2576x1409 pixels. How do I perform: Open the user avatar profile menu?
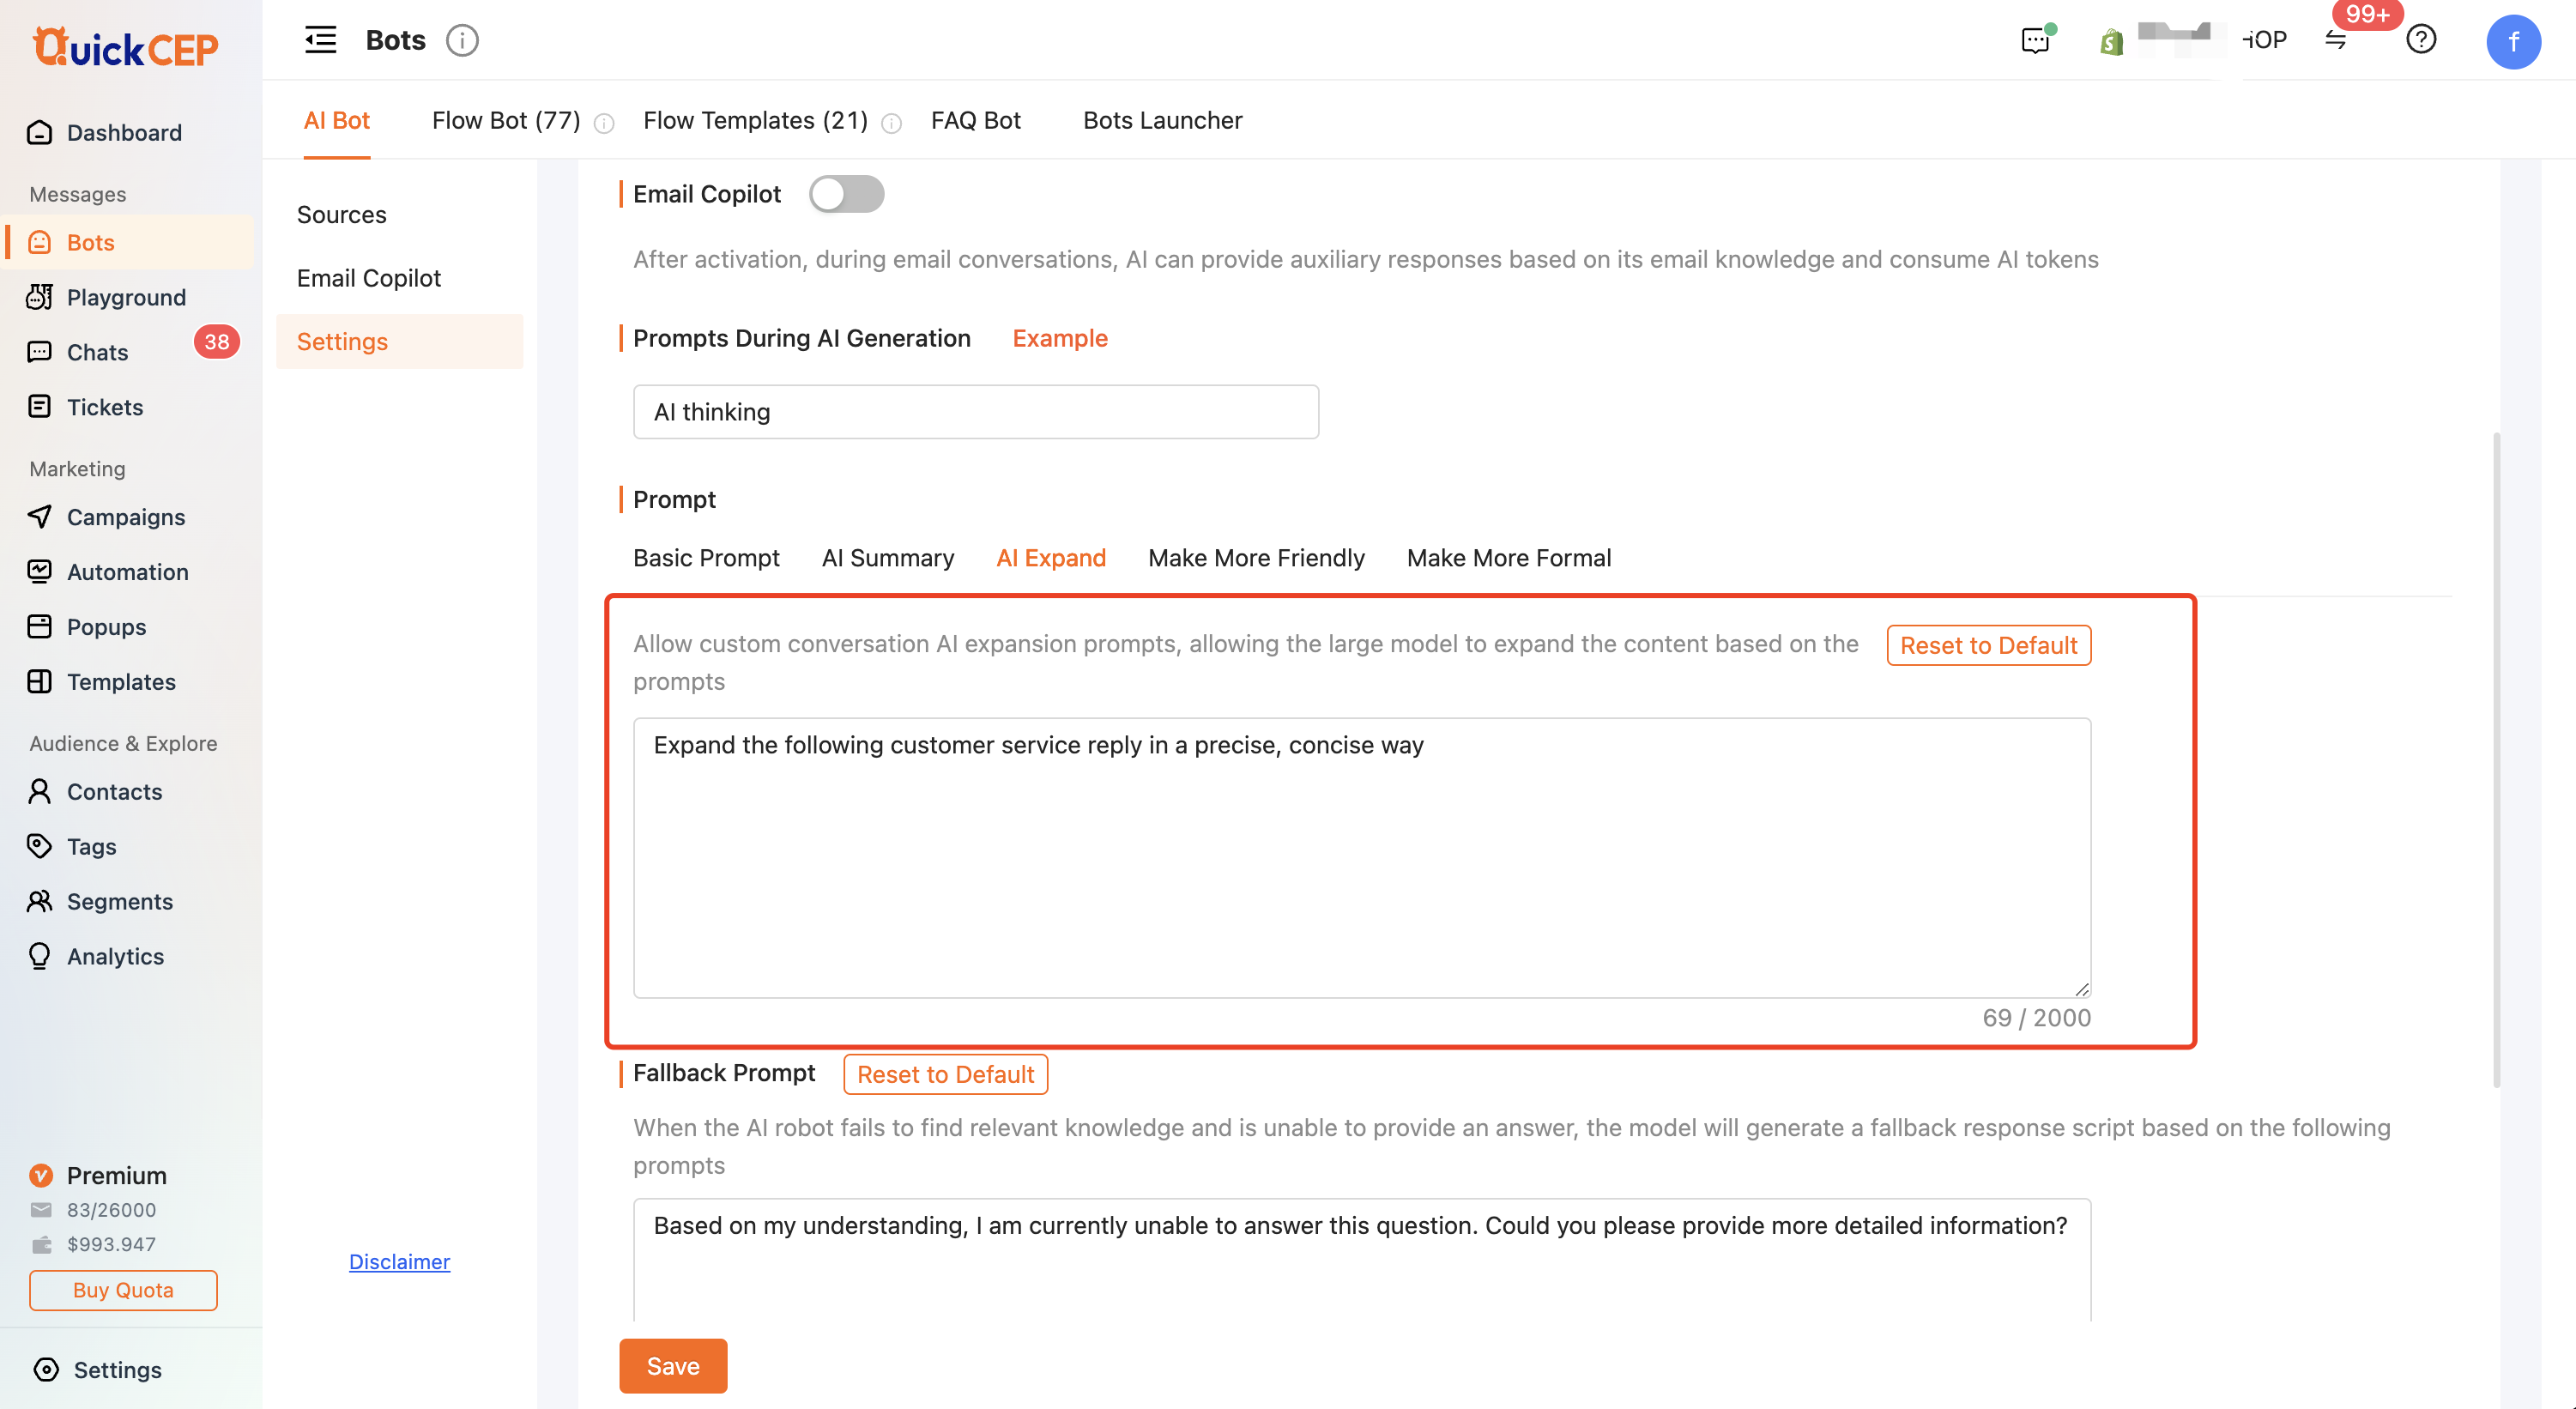(x=2513, y=41)
